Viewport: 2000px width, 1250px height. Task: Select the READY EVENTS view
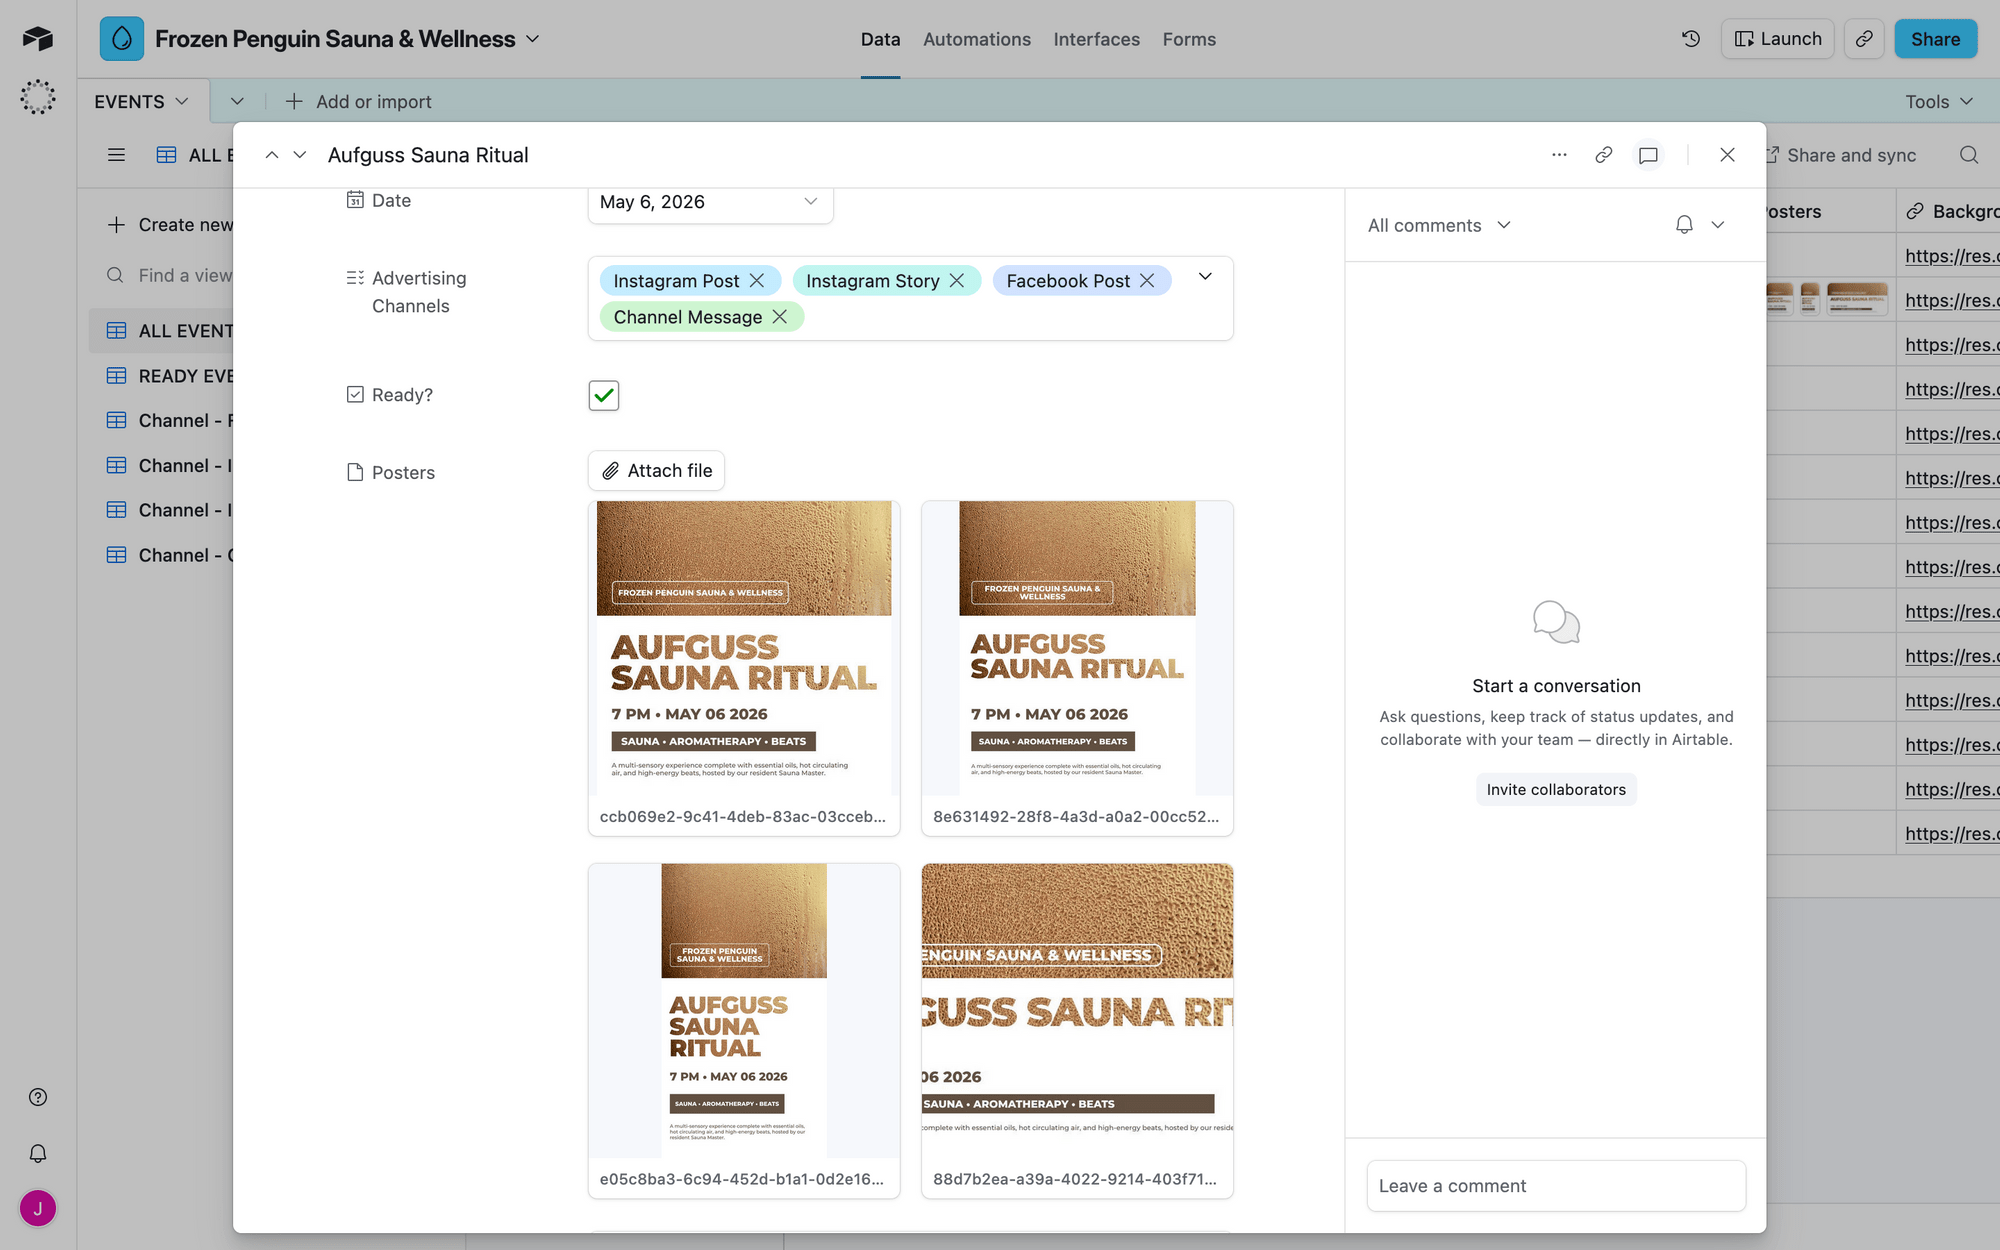[x=162, y=376]
